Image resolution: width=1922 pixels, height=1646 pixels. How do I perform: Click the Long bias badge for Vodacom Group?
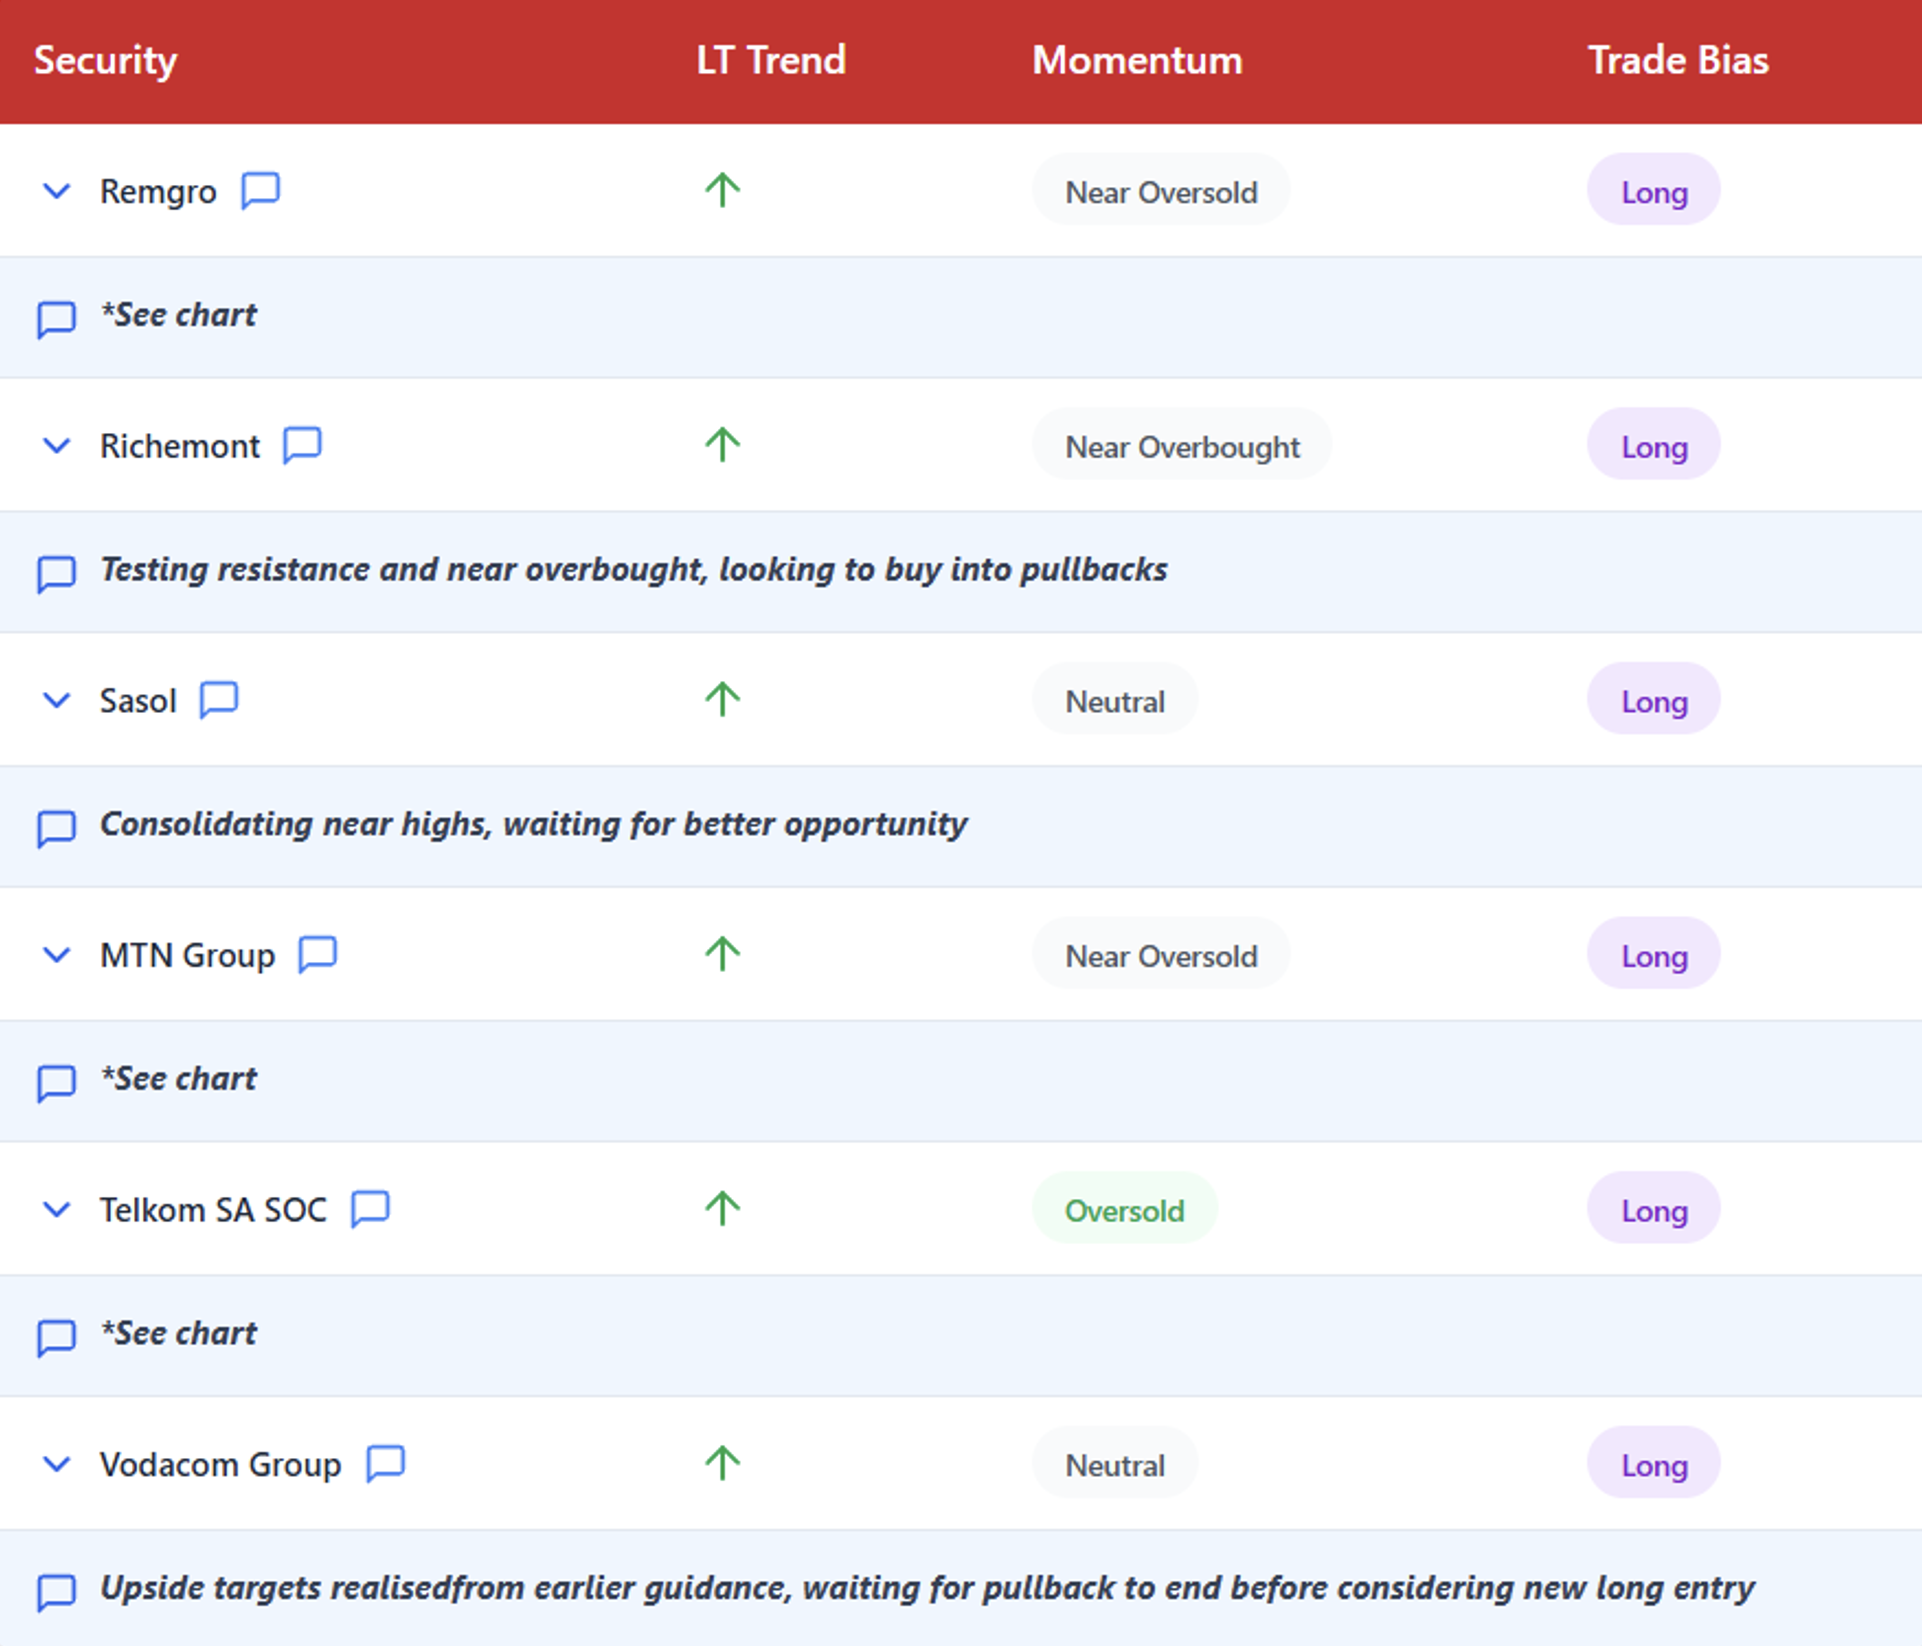point(1654,1464)
